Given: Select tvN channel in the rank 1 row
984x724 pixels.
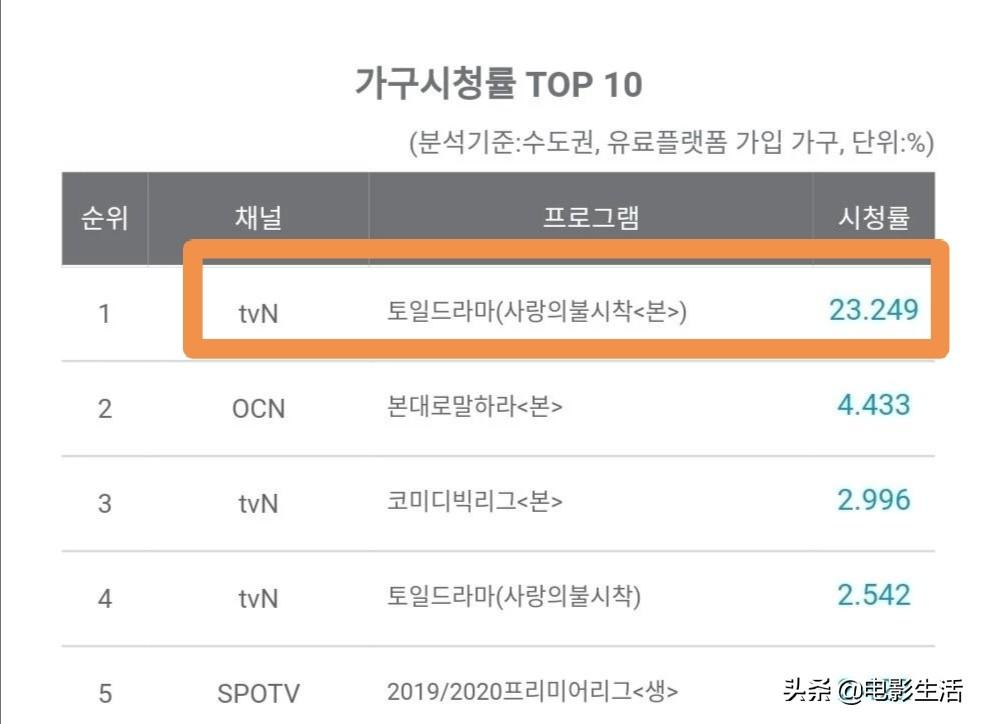Looking at the screenshot, I should pyautogui.click(x=258, y=313).
